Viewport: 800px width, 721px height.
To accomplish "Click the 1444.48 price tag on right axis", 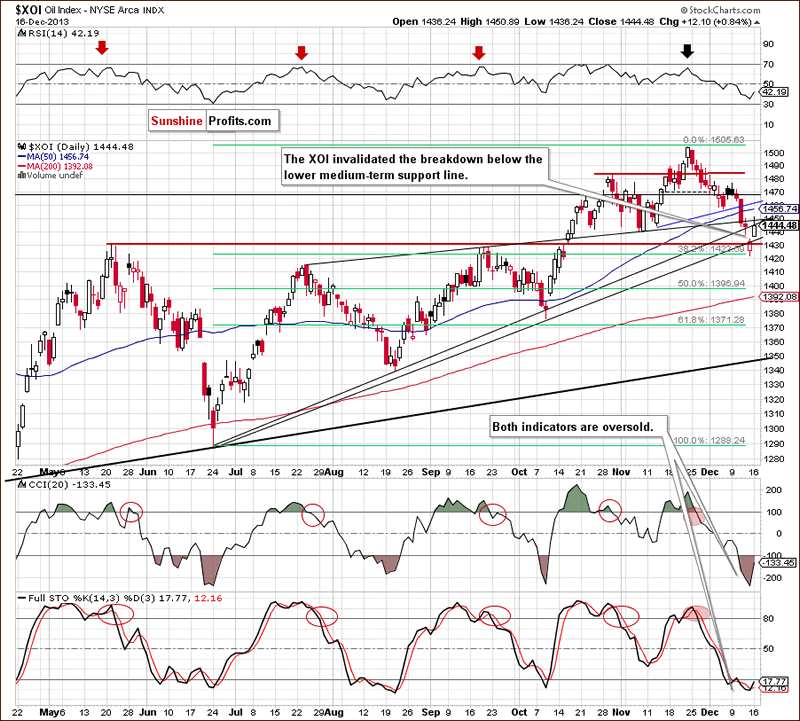I will click(779, 226).
